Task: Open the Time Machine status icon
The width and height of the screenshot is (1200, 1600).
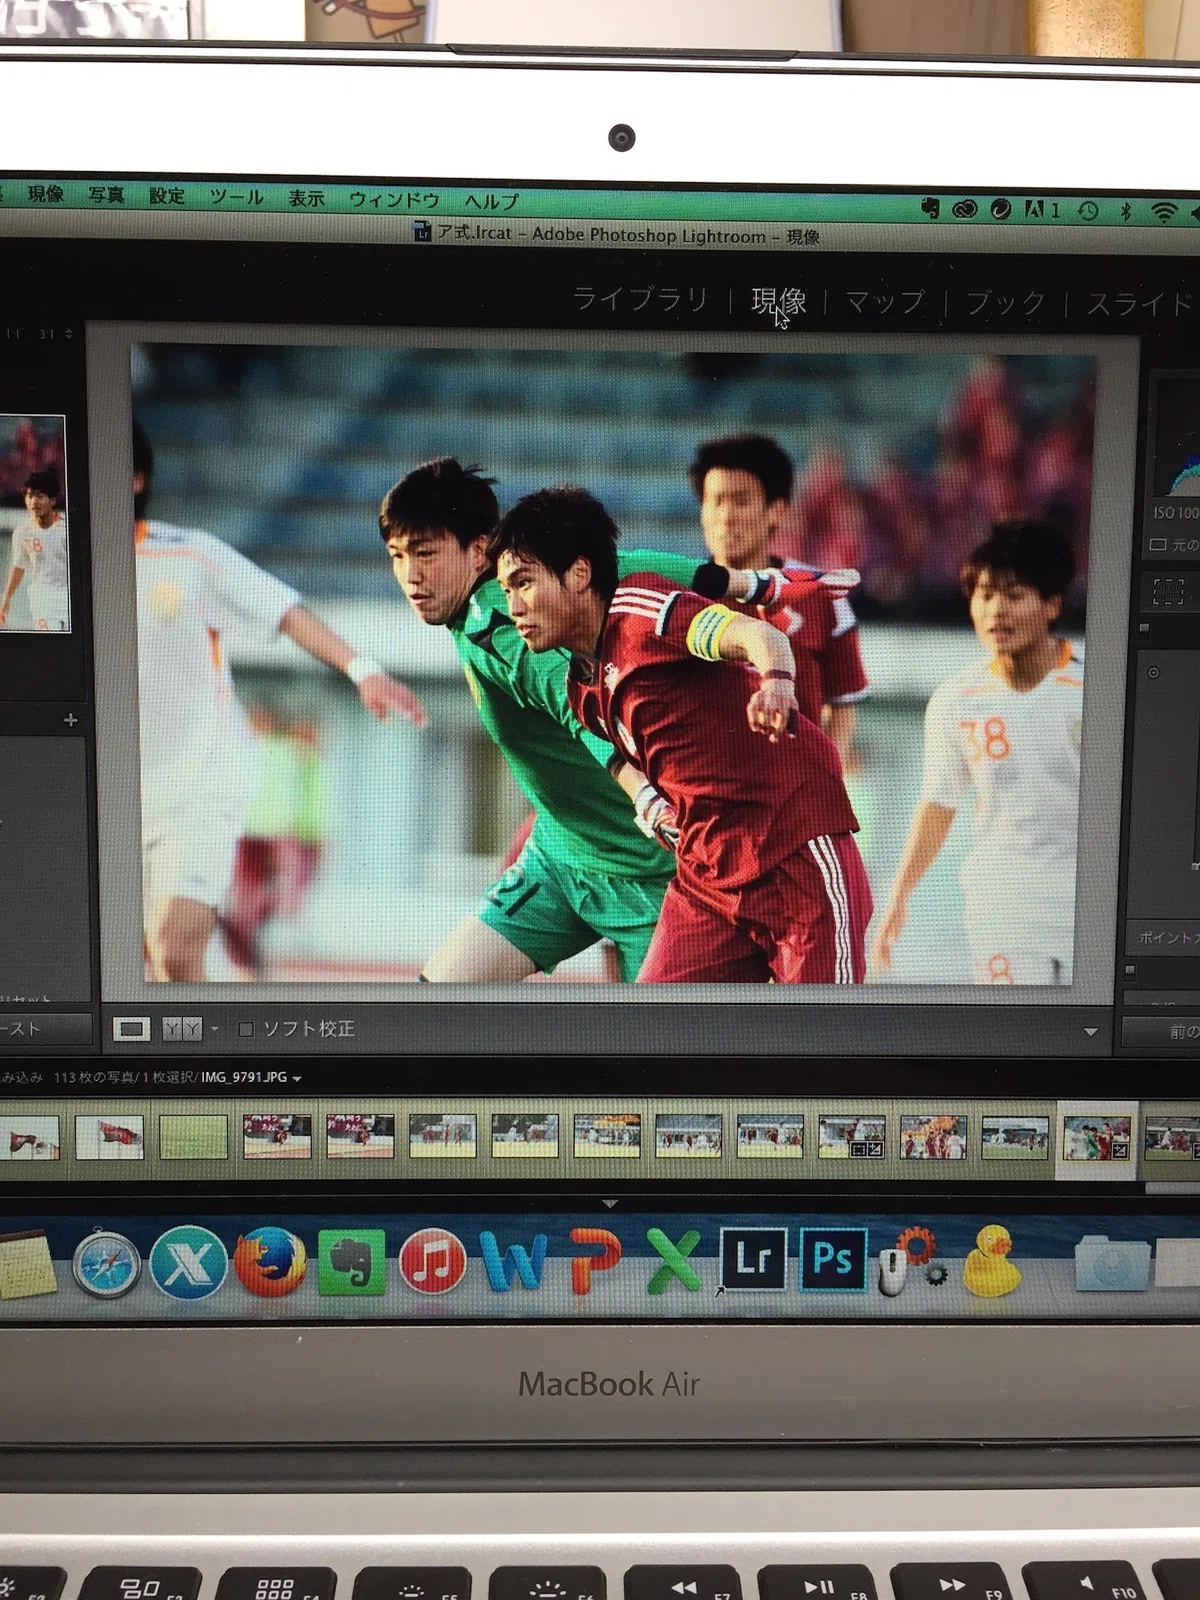Action: click(1088, 211)
